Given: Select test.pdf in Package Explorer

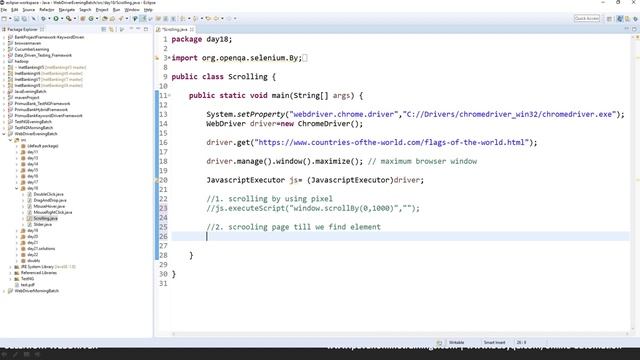Looking at the screenshot, I should click(27, 285).
